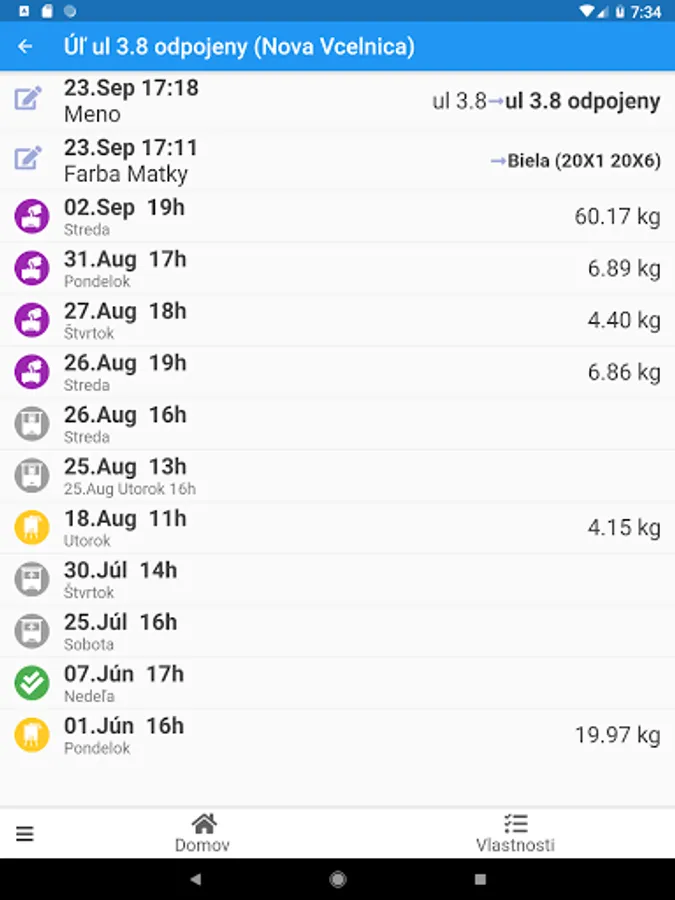Image resolution: width=675 pixels, height=900 pixels.
Task: Tap the gray icon beside 30.Júl 14h
Action: pos(32,580)
